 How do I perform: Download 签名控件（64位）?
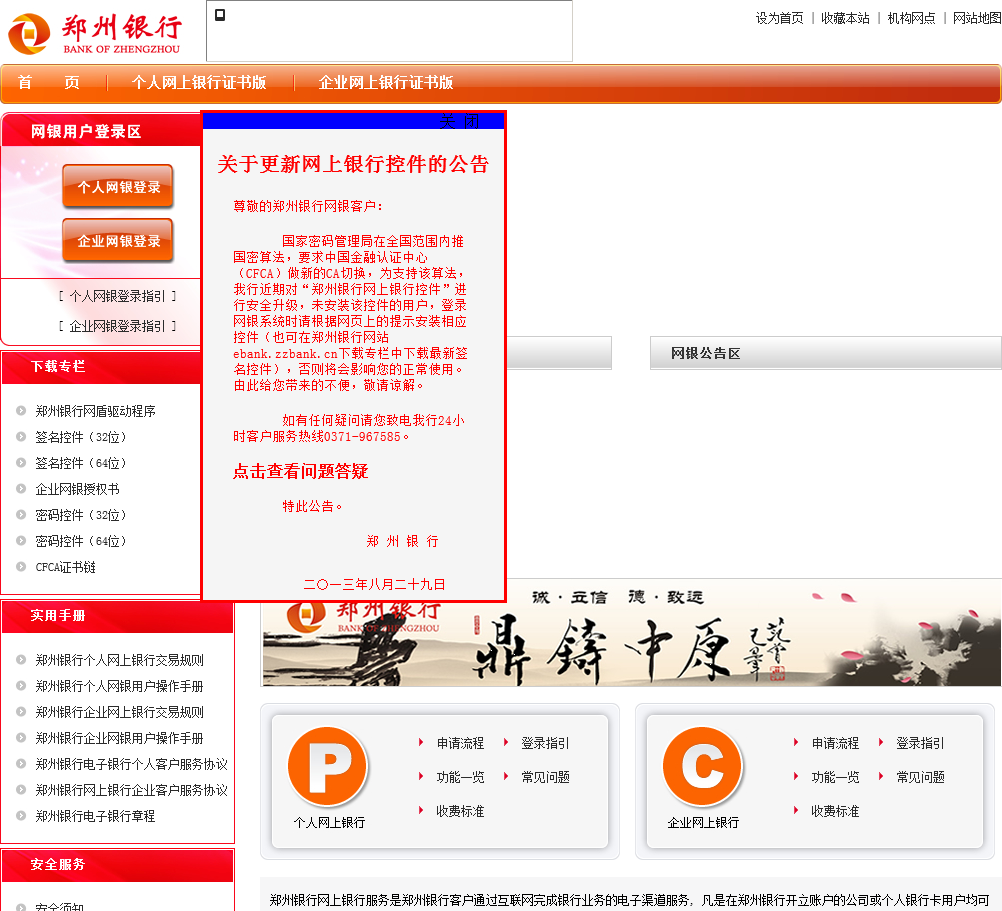(x=81, y=463)
